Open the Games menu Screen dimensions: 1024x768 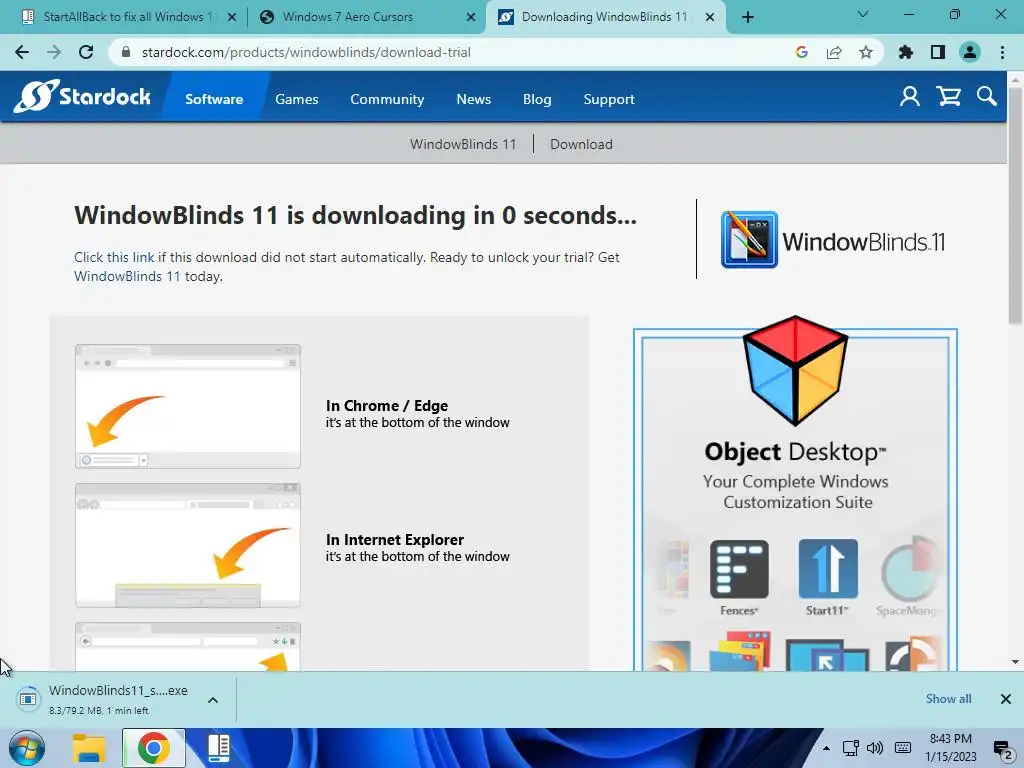tap(296, 99)
